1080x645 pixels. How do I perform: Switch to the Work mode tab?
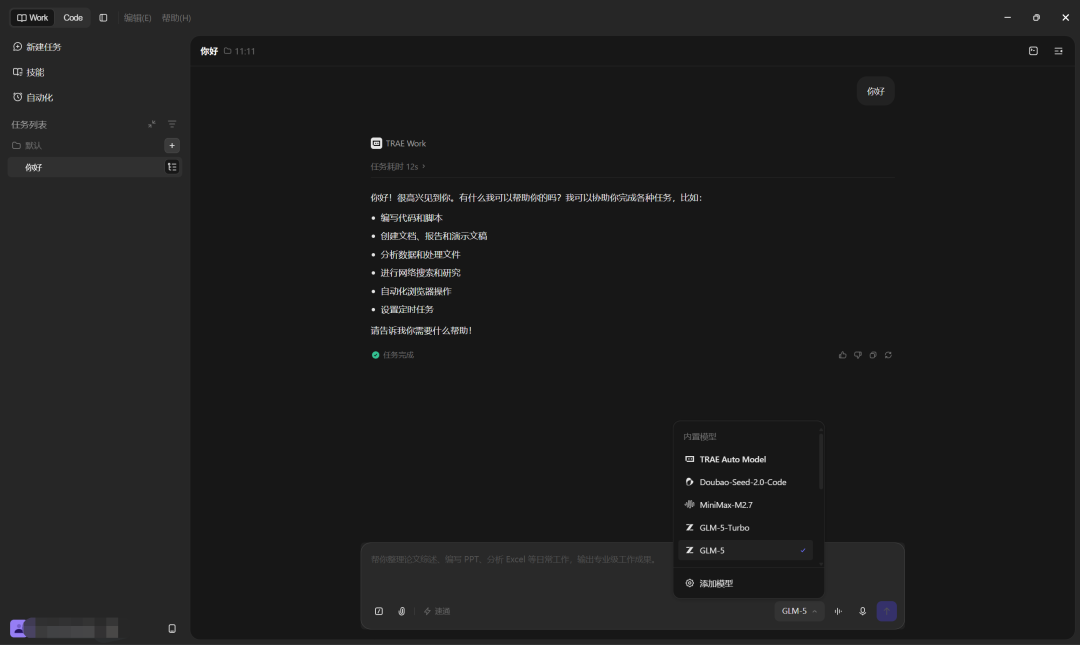tap(32, 18)
